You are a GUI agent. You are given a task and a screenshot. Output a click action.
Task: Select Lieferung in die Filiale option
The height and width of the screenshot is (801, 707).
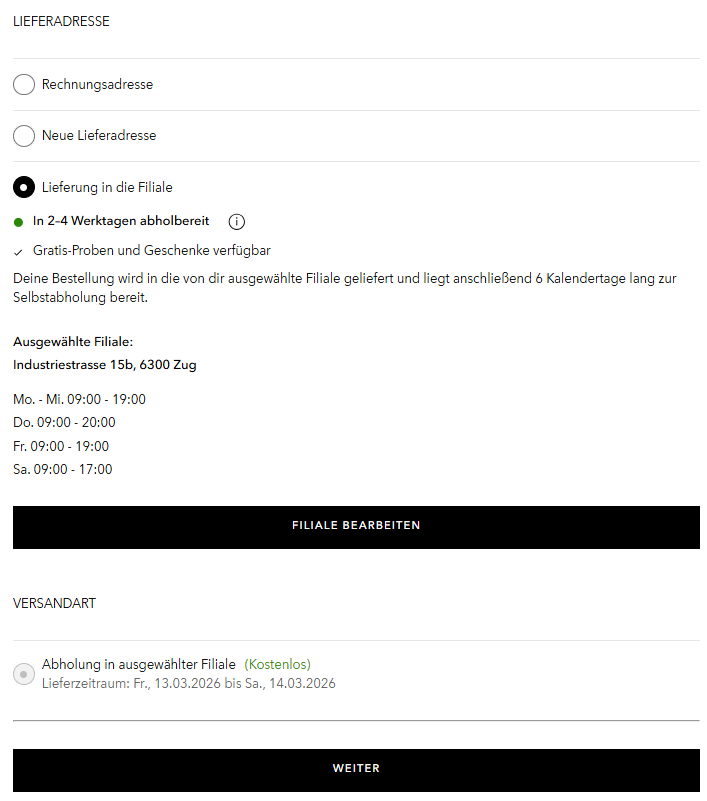pos(23,187)
